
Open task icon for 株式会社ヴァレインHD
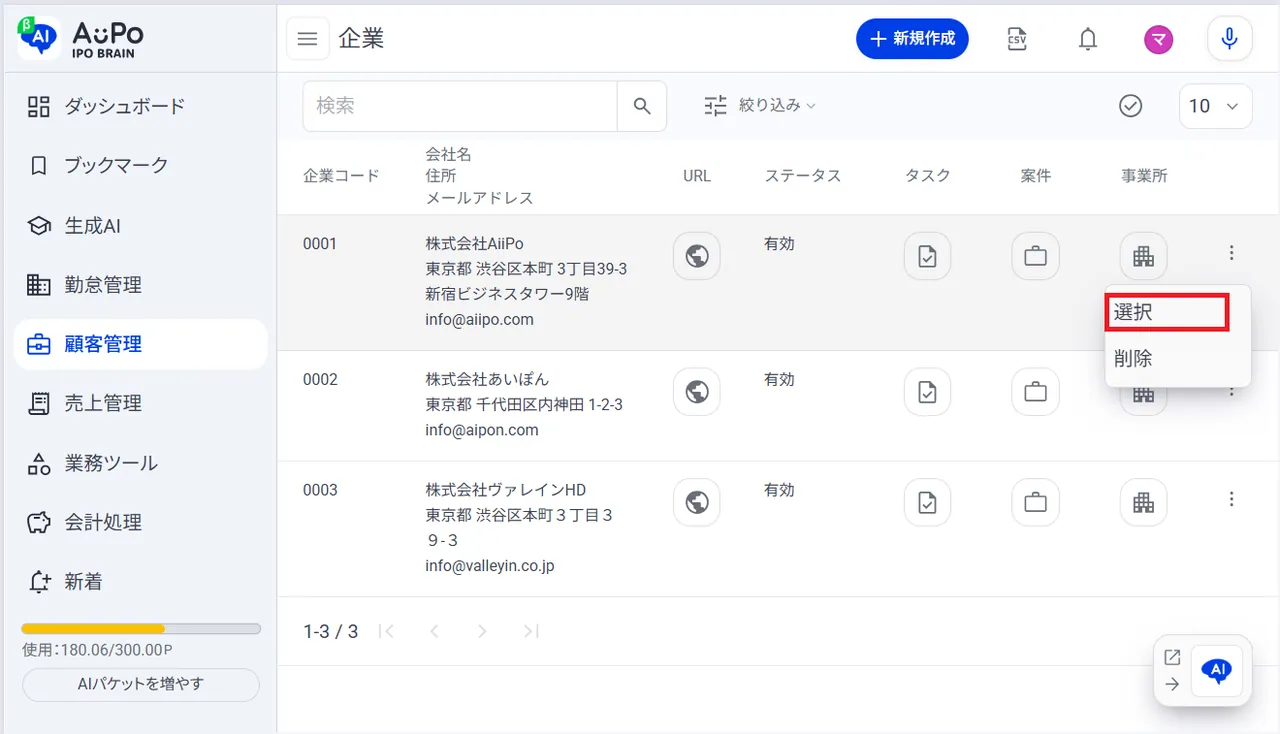(x=928, y=502)
